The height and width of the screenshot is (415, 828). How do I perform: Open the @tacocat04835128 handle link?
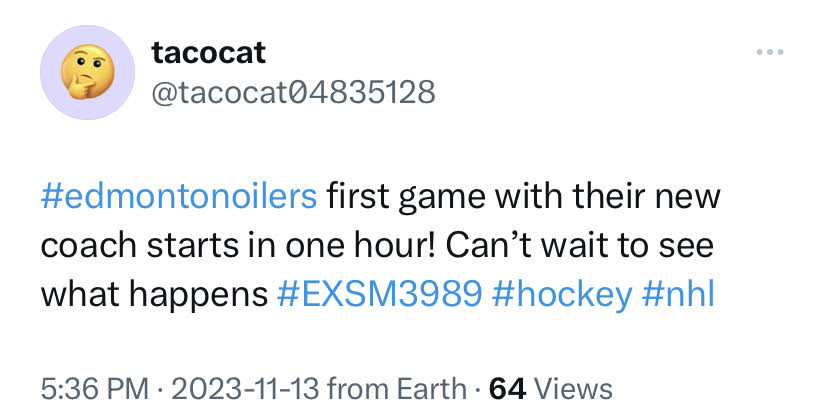pos(293,93)
